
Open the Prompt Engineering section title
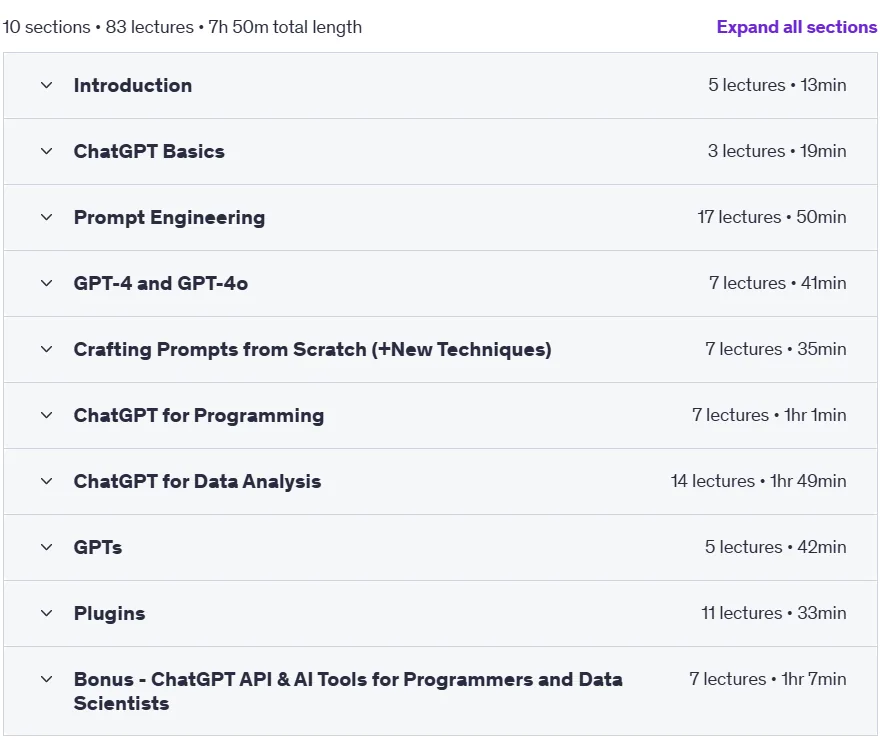click(169, 218)
